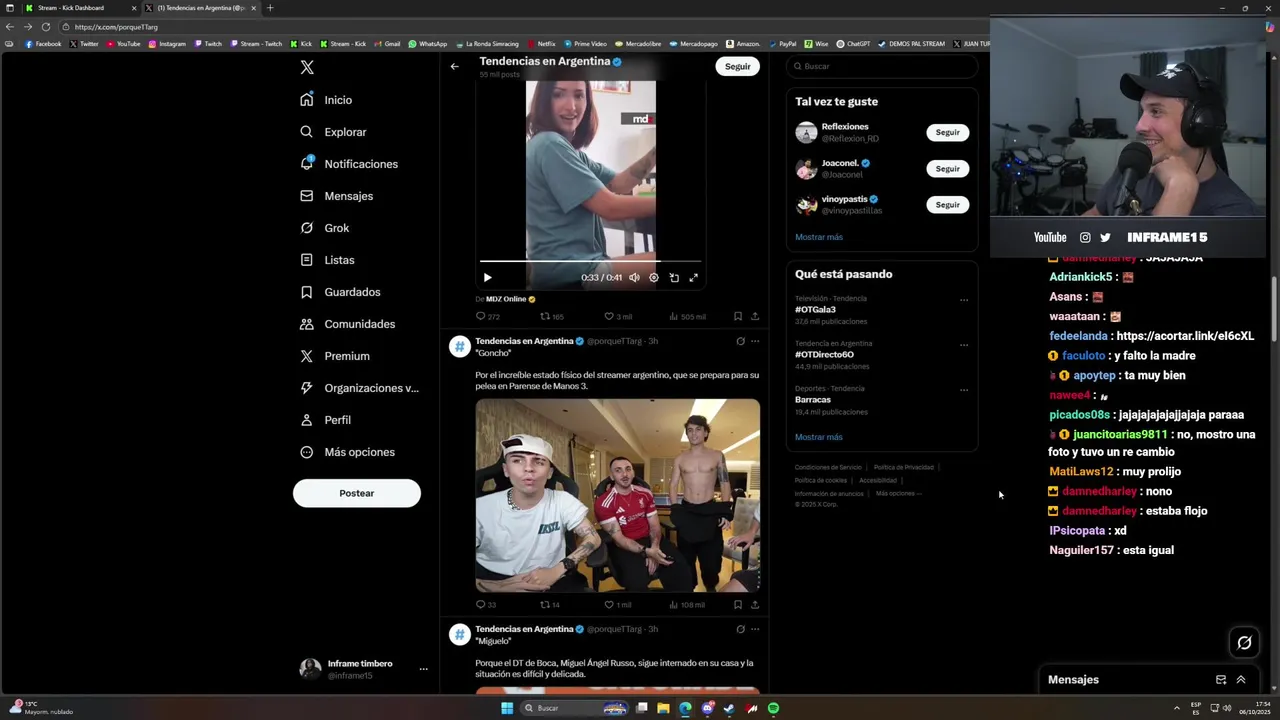Reload the page in the browser
Viewport: 1280px width, 720px height.
[x=45, y=27]
